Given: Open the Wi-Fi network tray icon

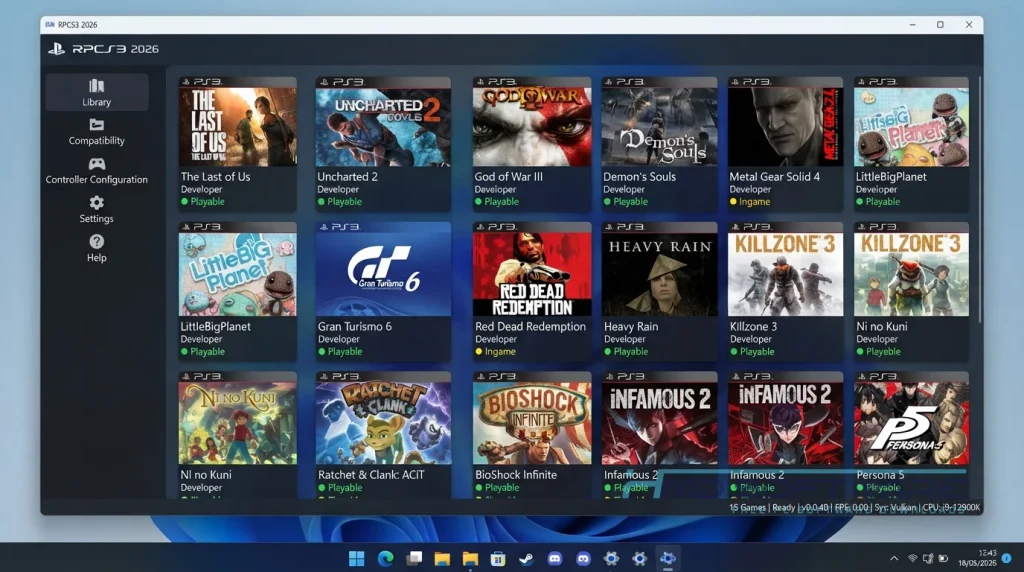Looking at the screenshot, I should (912, 558).
